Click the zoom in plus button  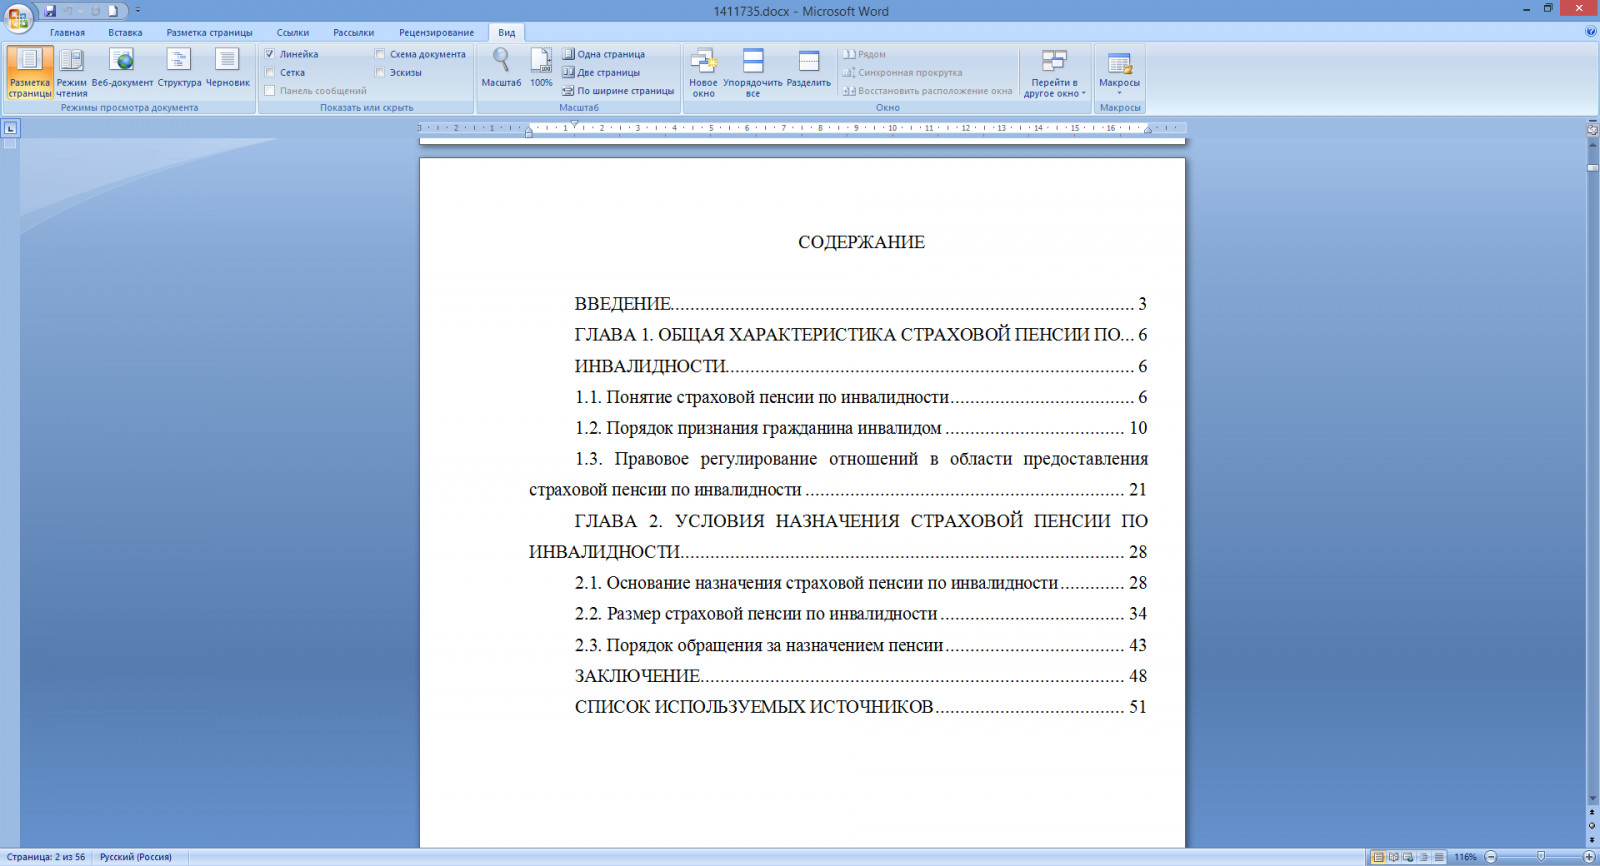(1589, 857)
